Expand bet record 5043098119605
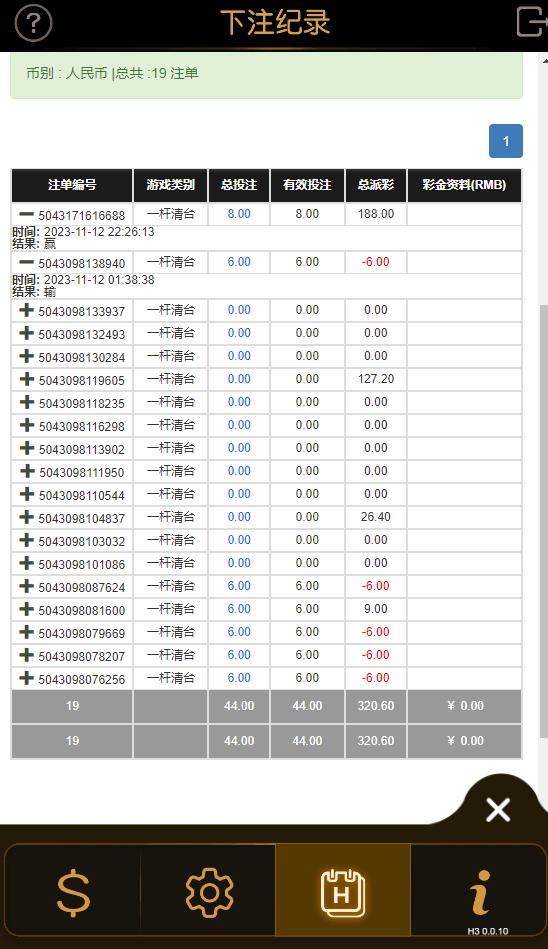 tap(26, 379)
